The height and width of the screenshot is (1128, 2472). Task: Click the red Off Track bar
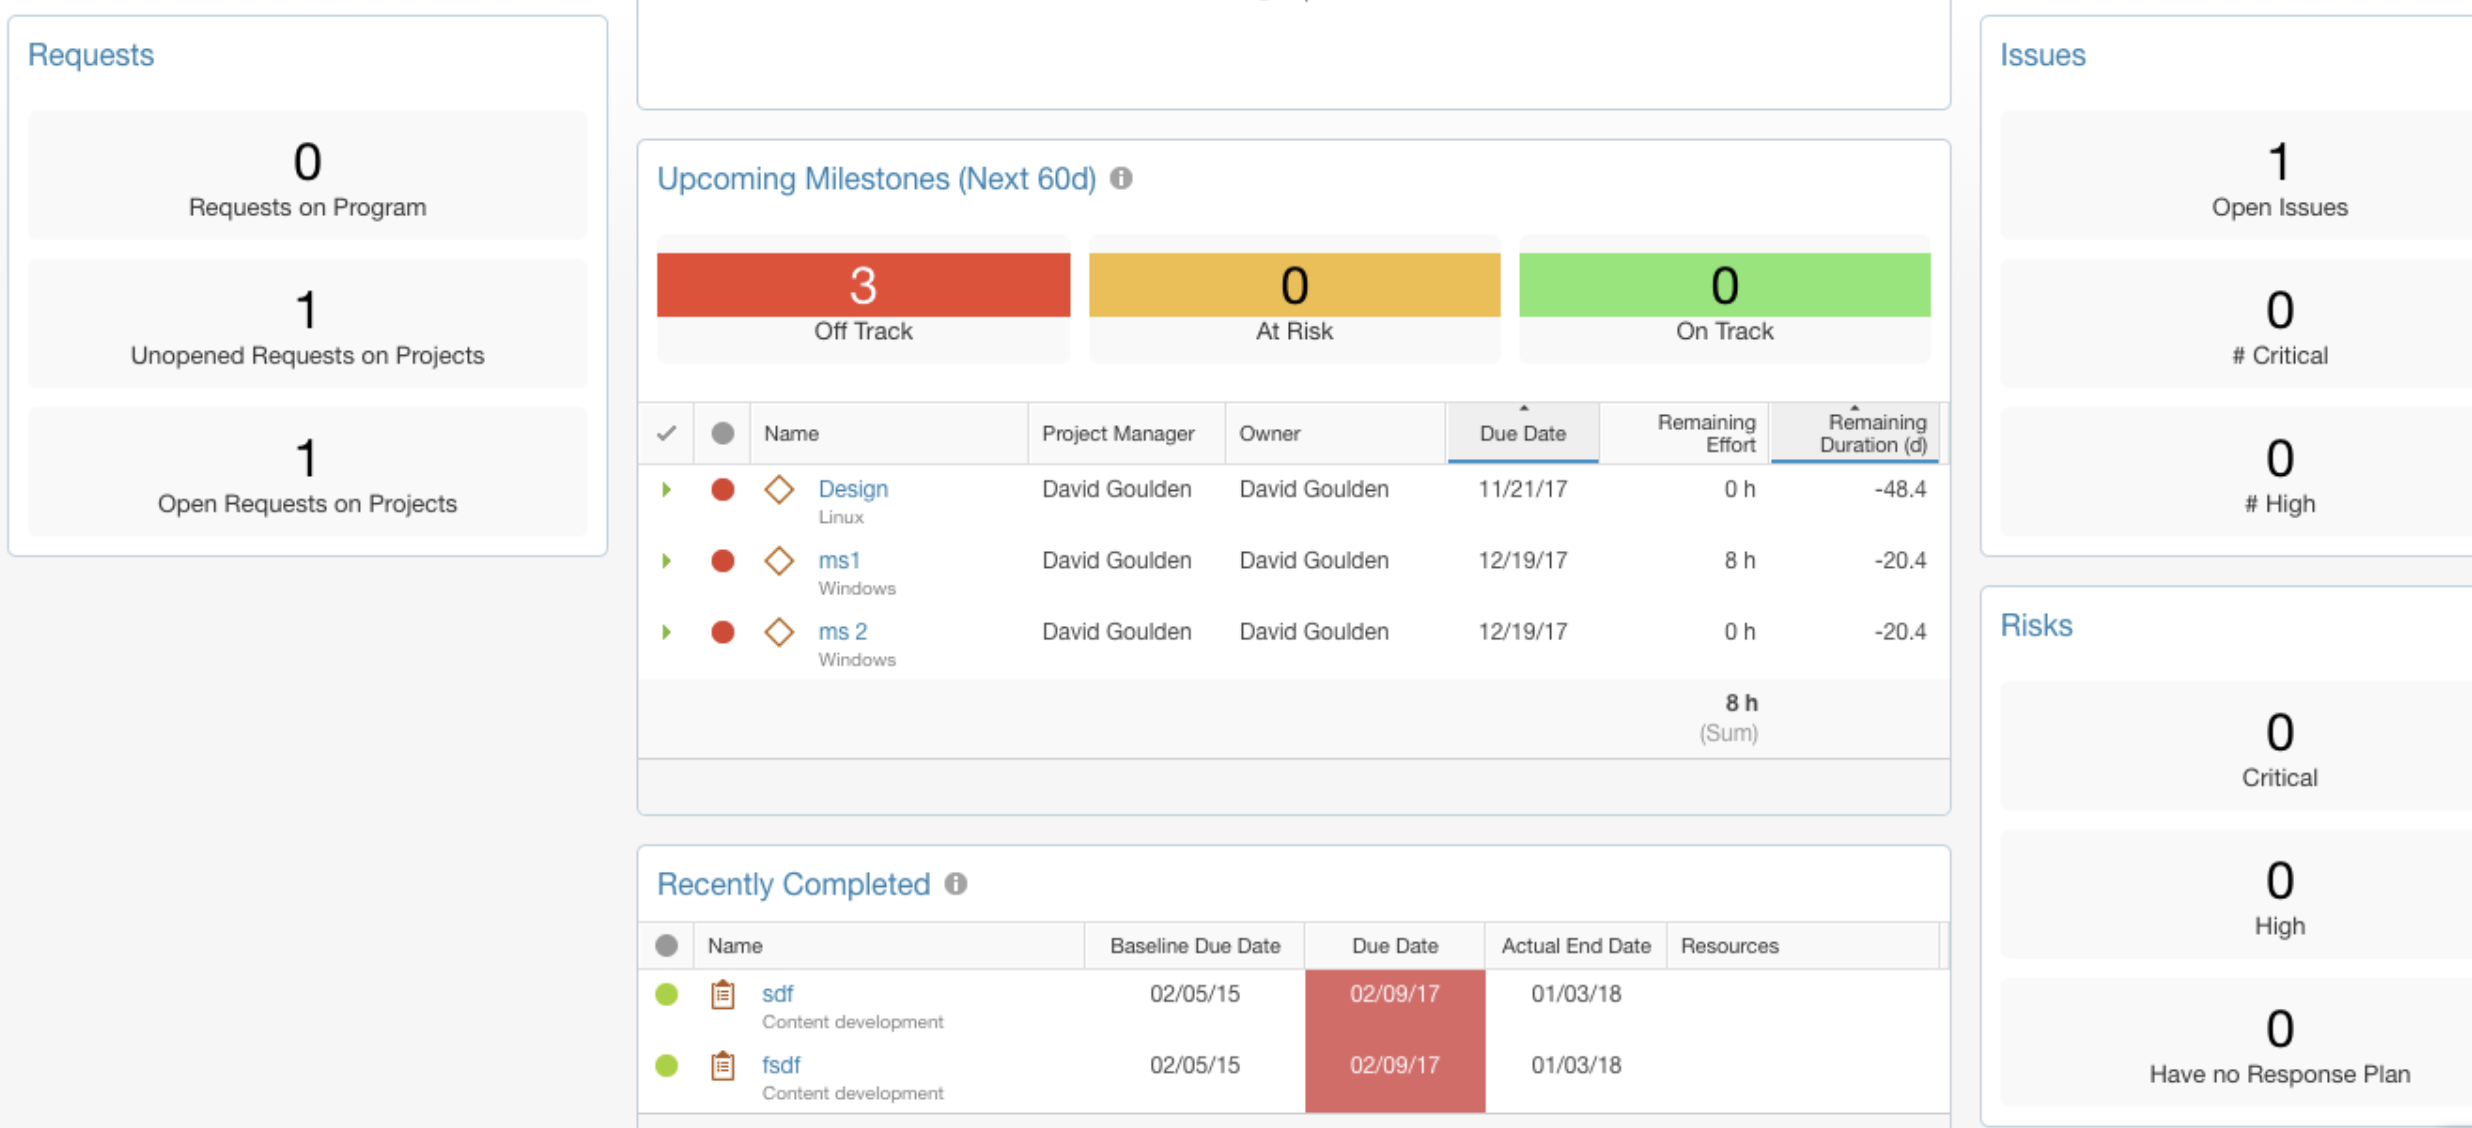click(863, 285)
